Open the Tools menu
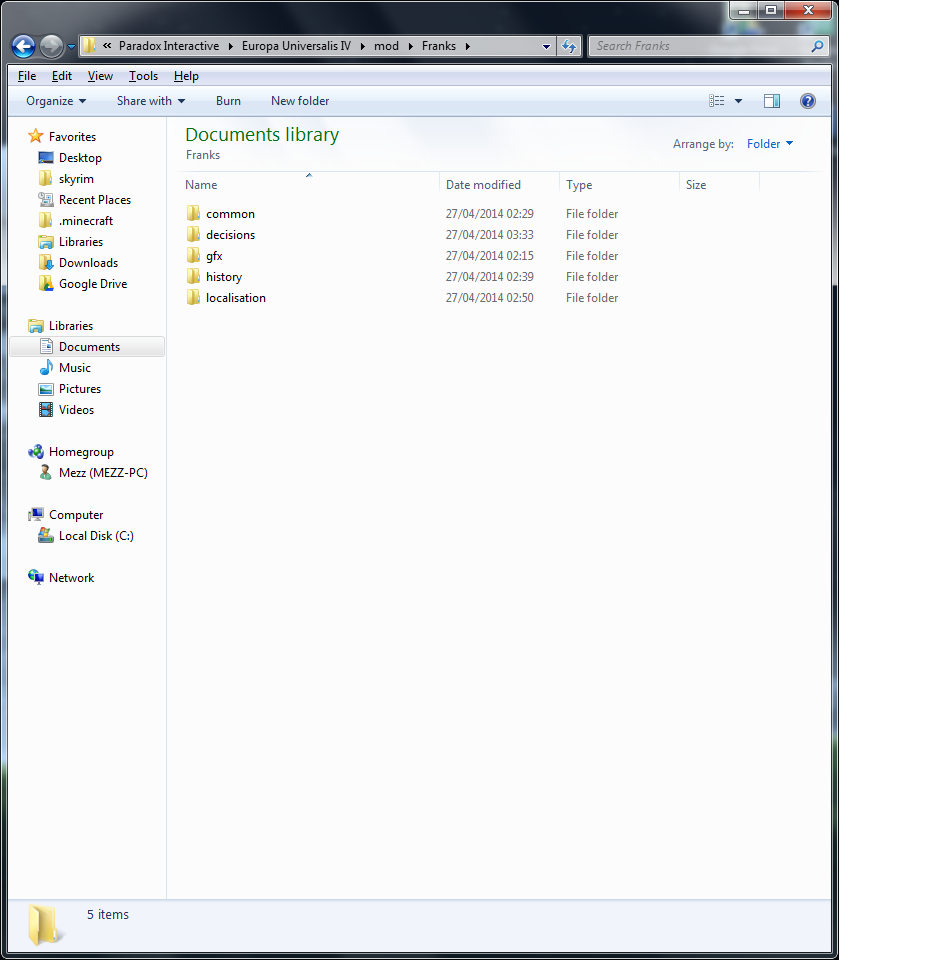This screenshot has height=960, width=931. coord(143,76)
